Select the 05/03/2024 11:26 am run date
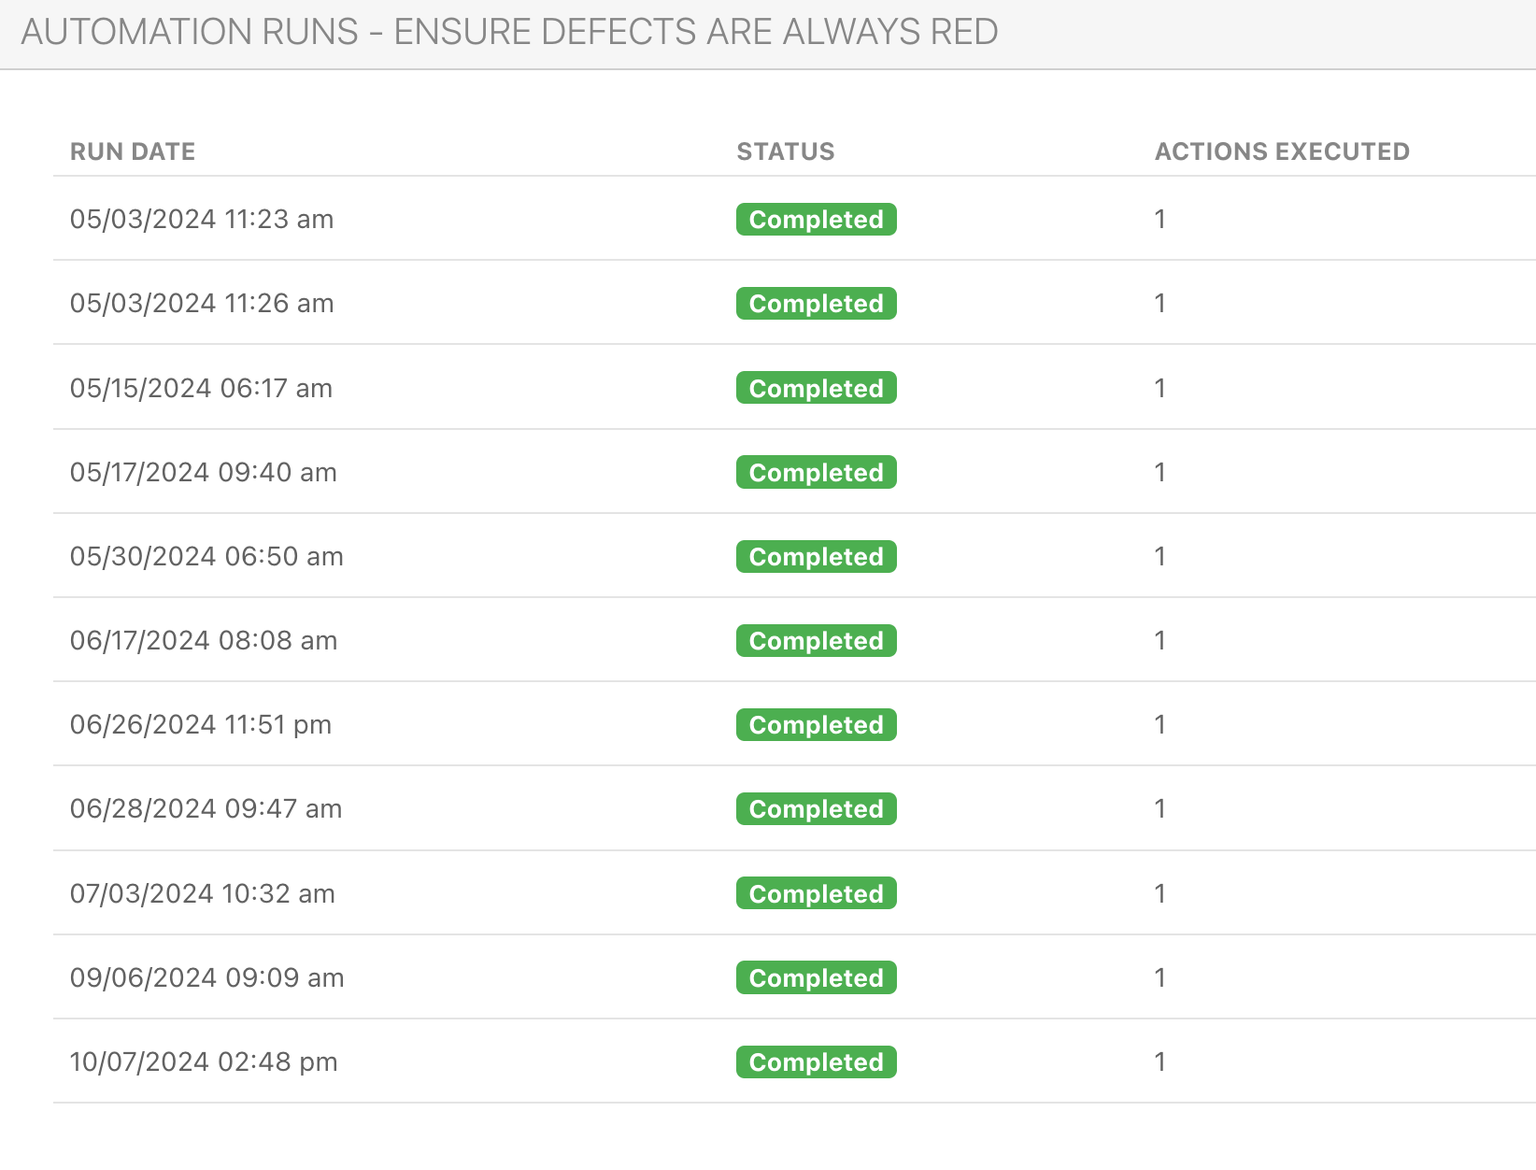The image size is (1536, 1170). point(201,303)
